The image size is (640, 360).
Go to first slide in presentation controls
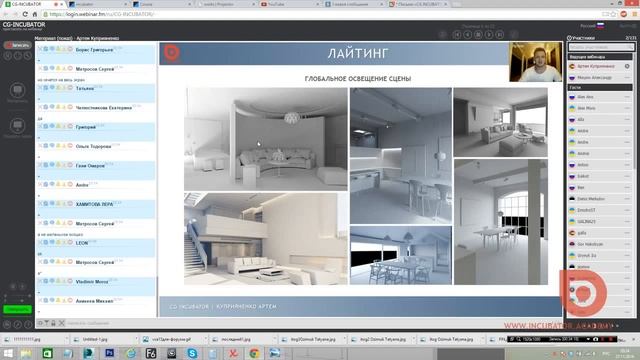(457, 35)
